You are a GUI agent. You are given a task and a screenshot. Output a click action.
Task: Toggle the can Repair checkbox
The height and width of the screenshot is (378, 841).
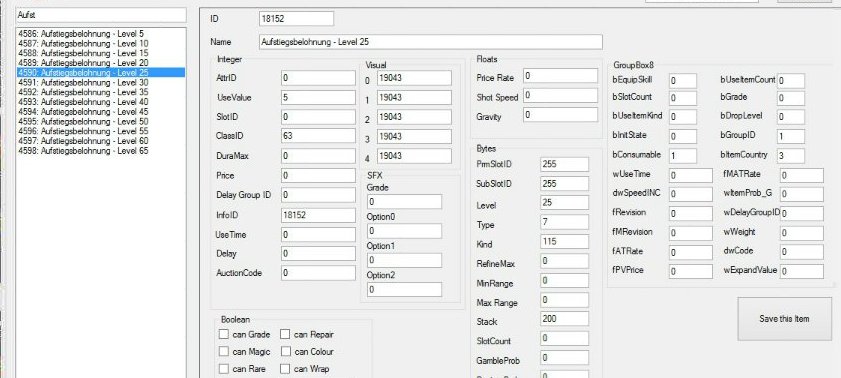tap(285, 335)
